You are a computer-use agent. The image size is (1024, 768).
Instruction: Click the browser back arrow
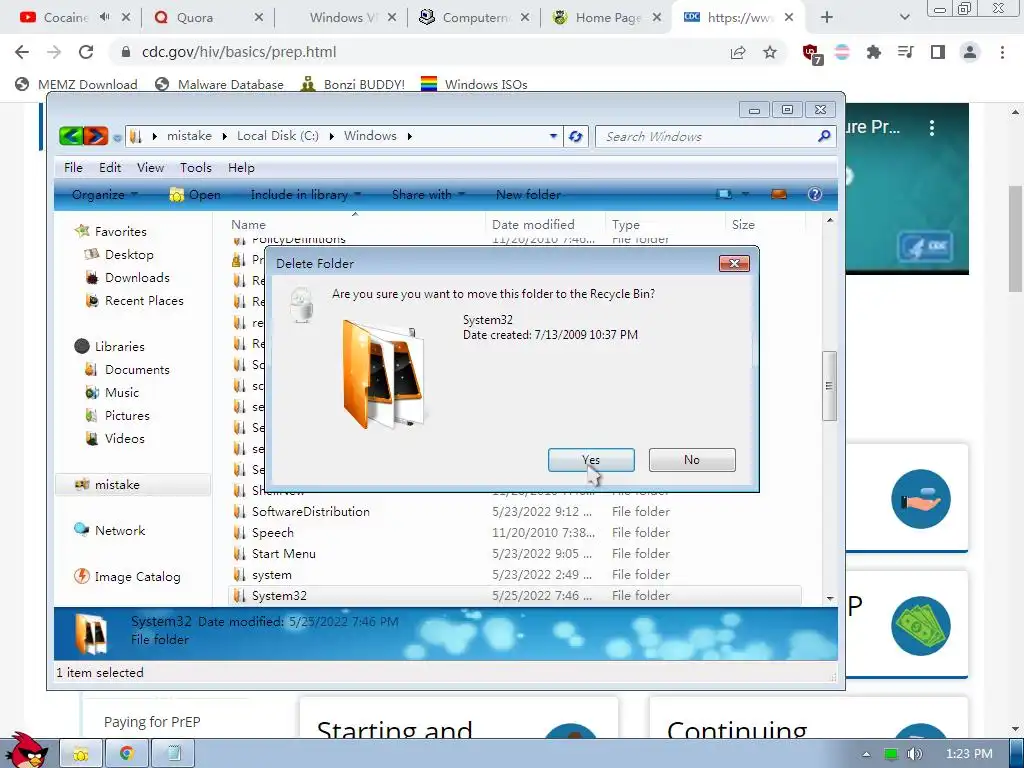(x=22, y=52)
